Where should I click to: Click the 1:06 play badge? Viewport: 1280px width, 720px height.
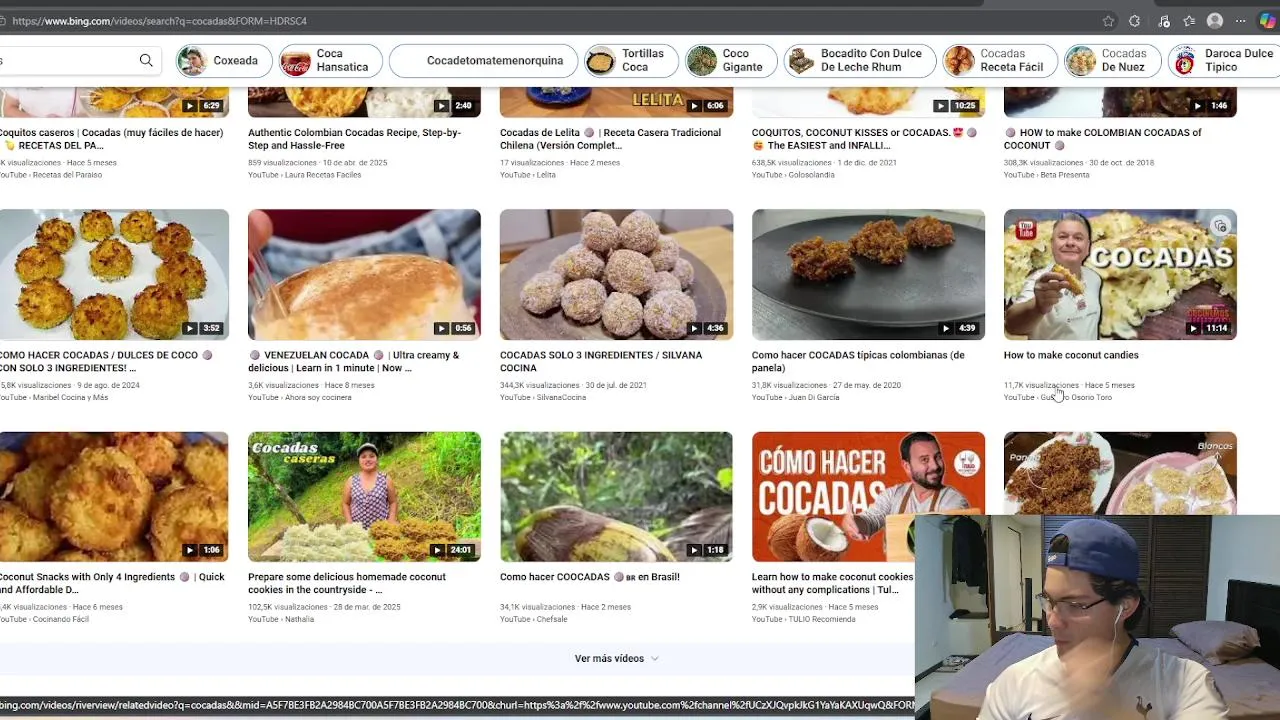point(201,550)
